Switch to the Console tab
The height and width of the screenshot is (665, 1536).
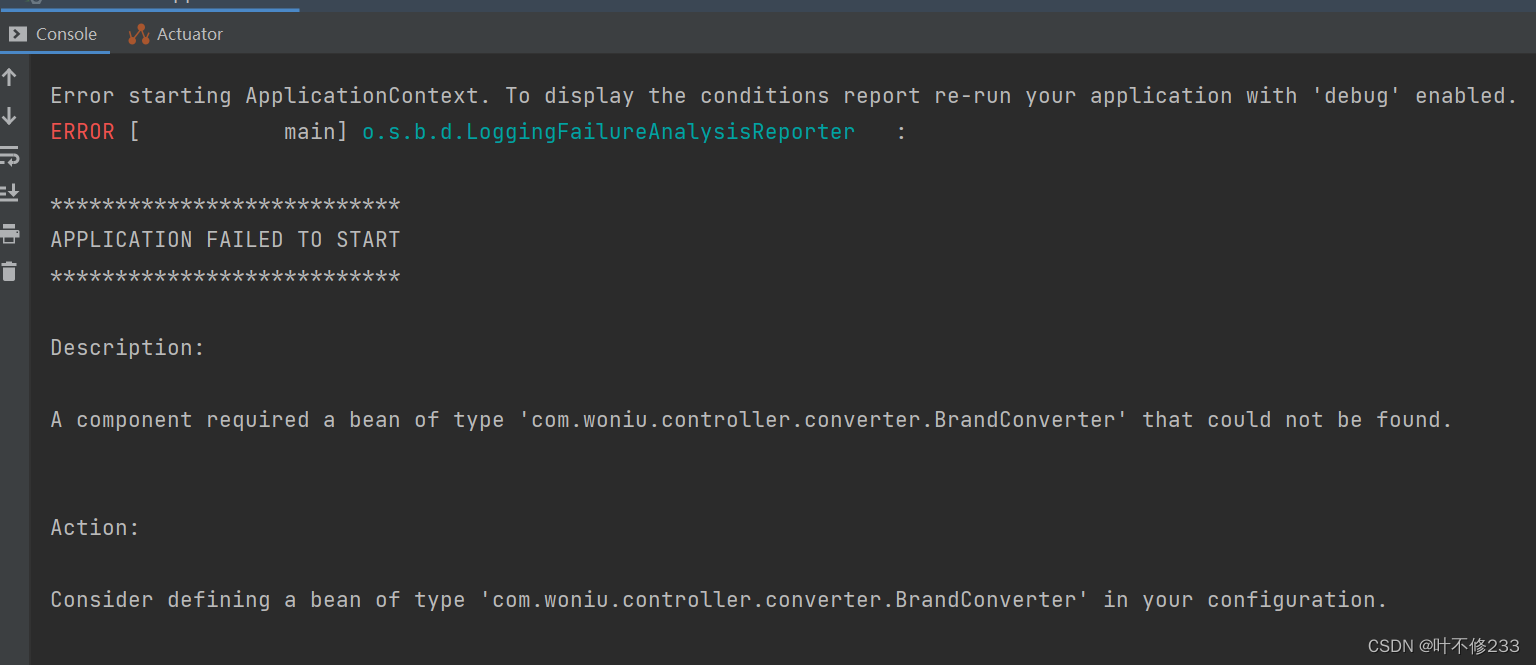point(54,34)
